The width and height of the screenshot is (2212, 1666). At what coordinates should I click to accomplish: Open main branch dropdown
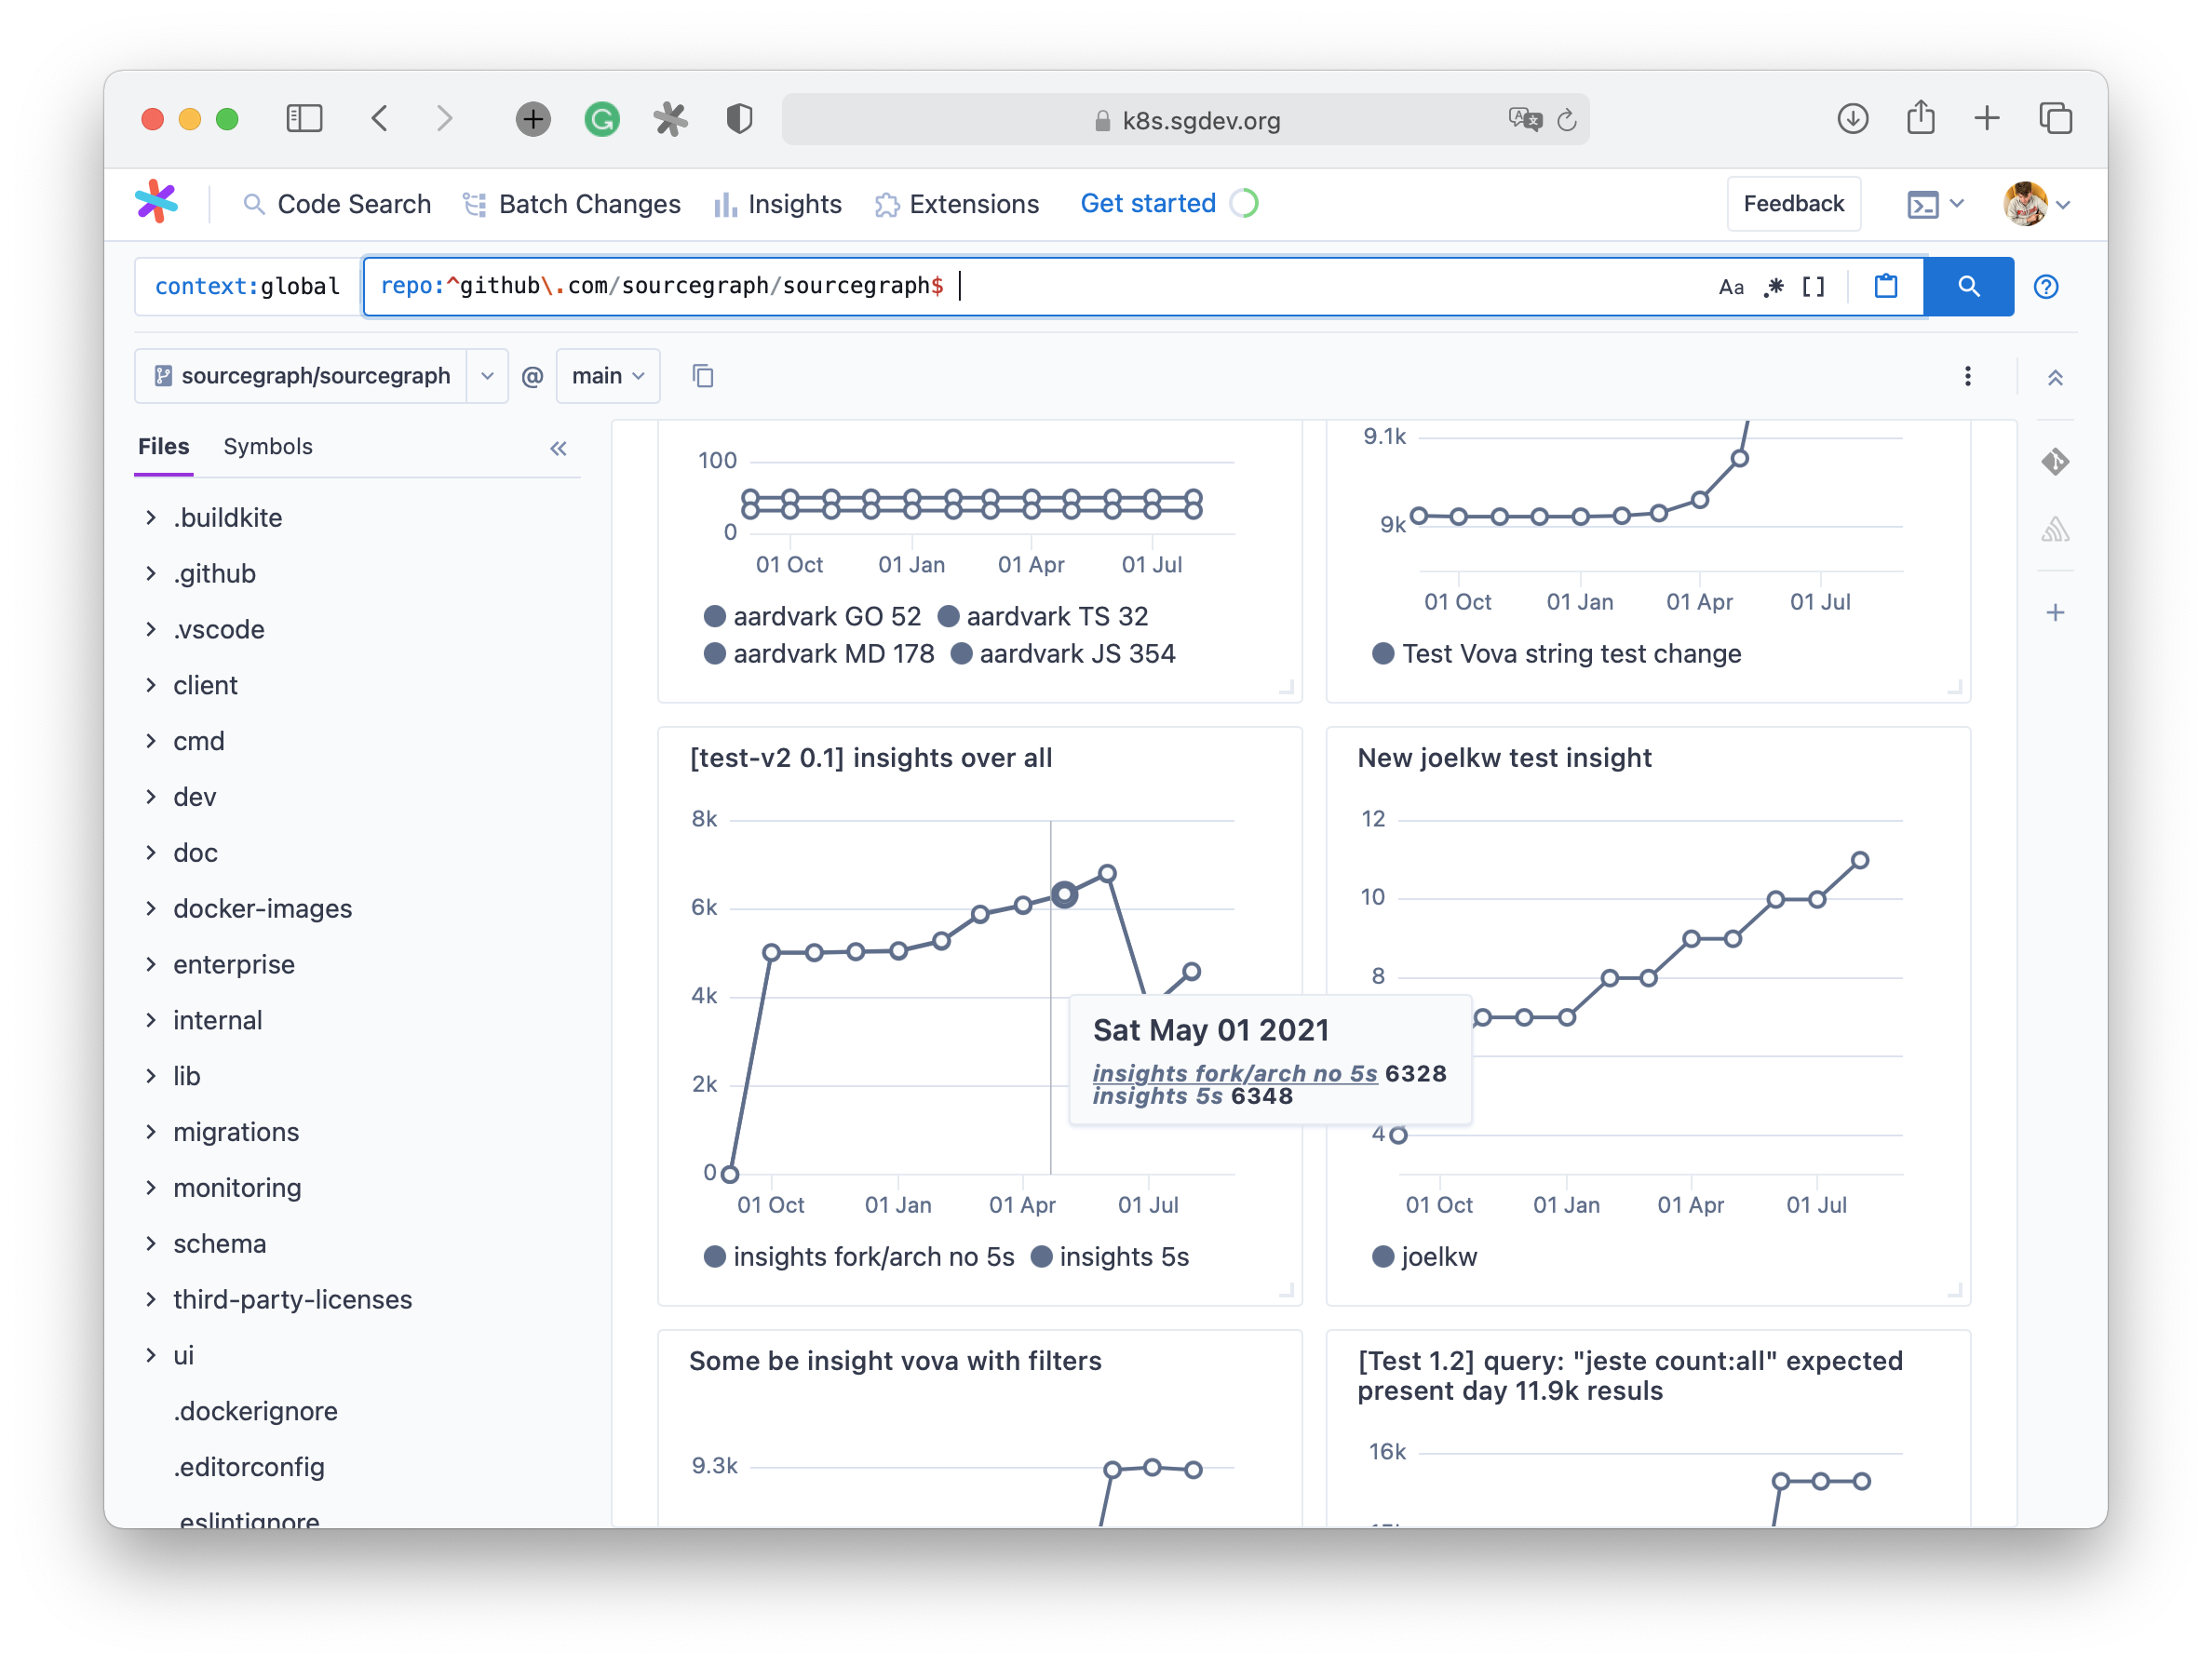pyautogui.click(x=608, y=376)
